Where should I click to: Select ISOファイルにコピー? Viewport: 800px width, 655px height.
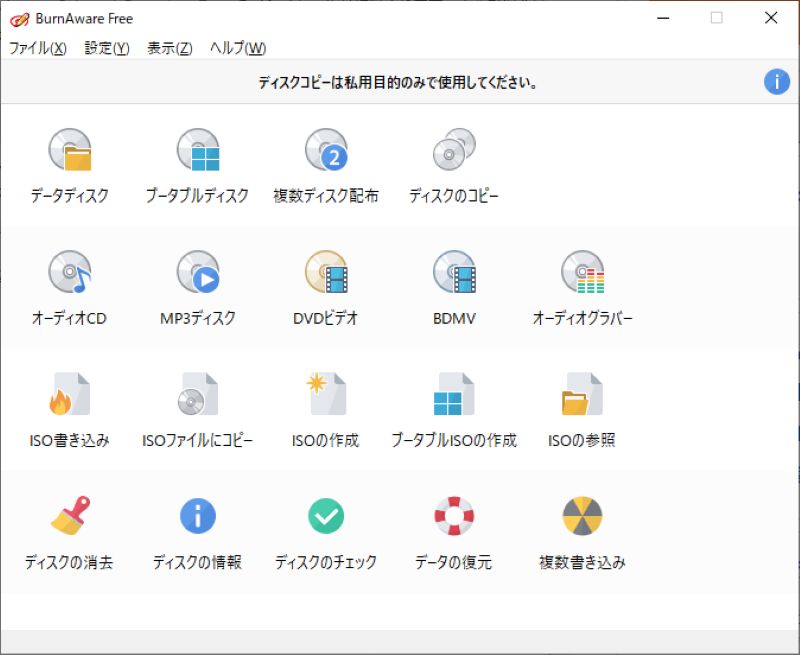point(199,398)
